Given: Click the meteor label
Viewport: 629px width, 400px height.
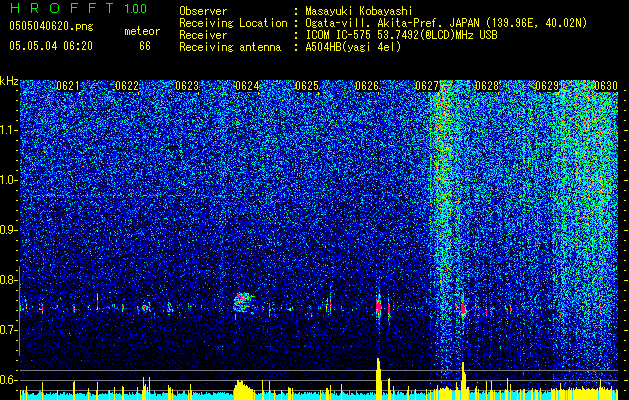Looking at the screenshot, I should [x=142, y=31].
